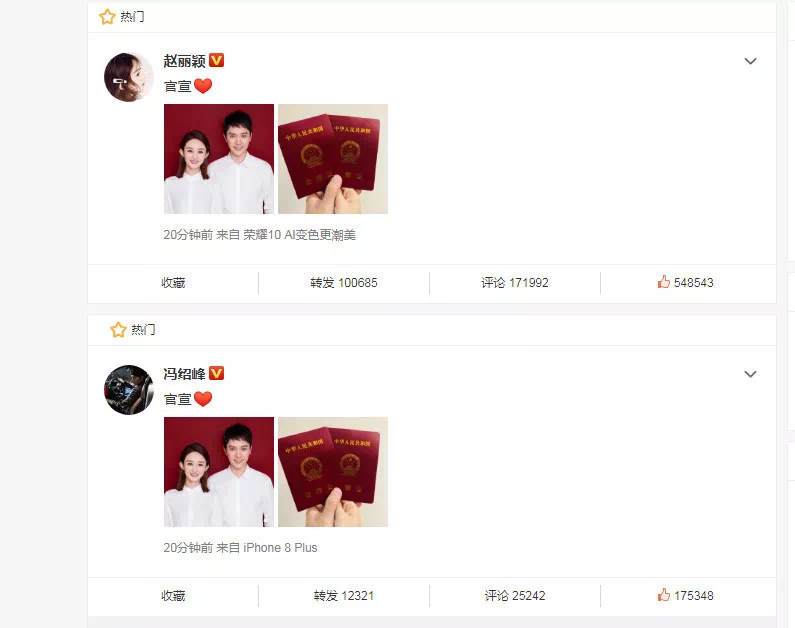Expand options chevron on 赵丽颖's post

[750, 61]
